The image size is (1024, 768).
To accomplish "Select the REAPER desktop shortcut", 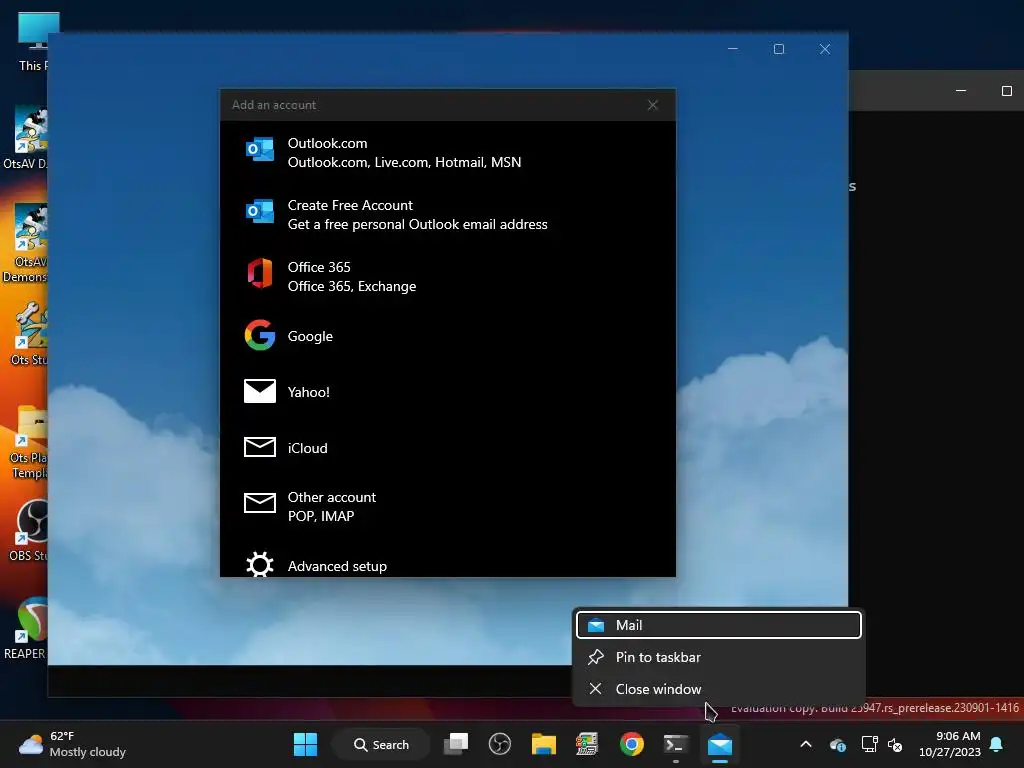I will pos(25,627).
